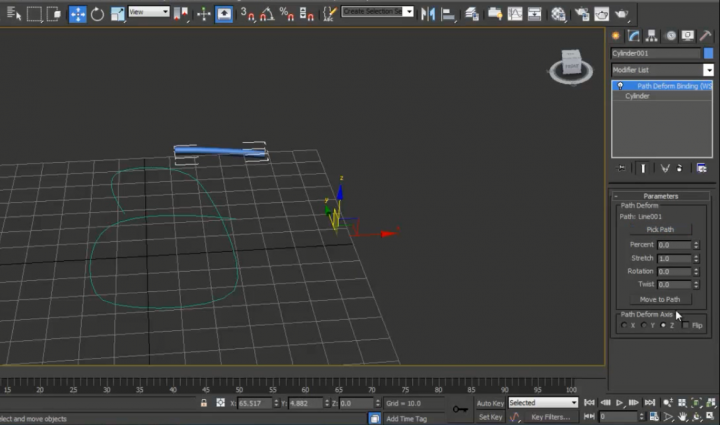This screenshot has width=720, height=425.
Task: Click the Move to Path button
Action: pyautogui.click(x=660, y=299)
